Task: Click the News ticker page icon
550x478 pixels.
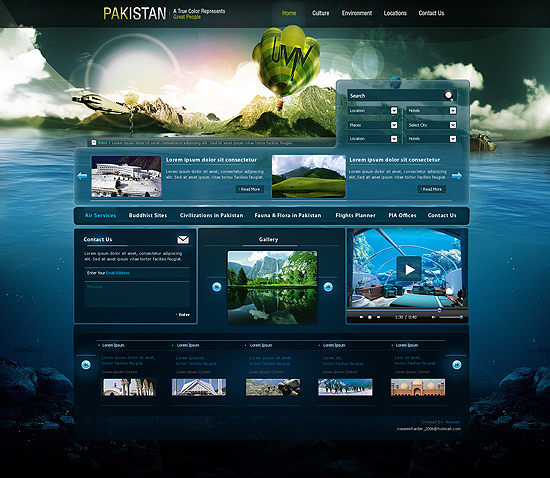Action: click(x=94, y=142)
